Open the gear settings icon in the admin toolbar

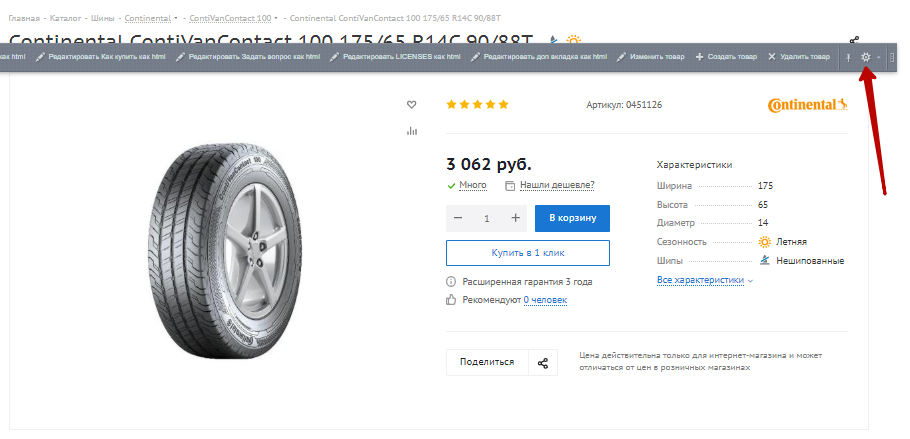(x=866, y=57)
